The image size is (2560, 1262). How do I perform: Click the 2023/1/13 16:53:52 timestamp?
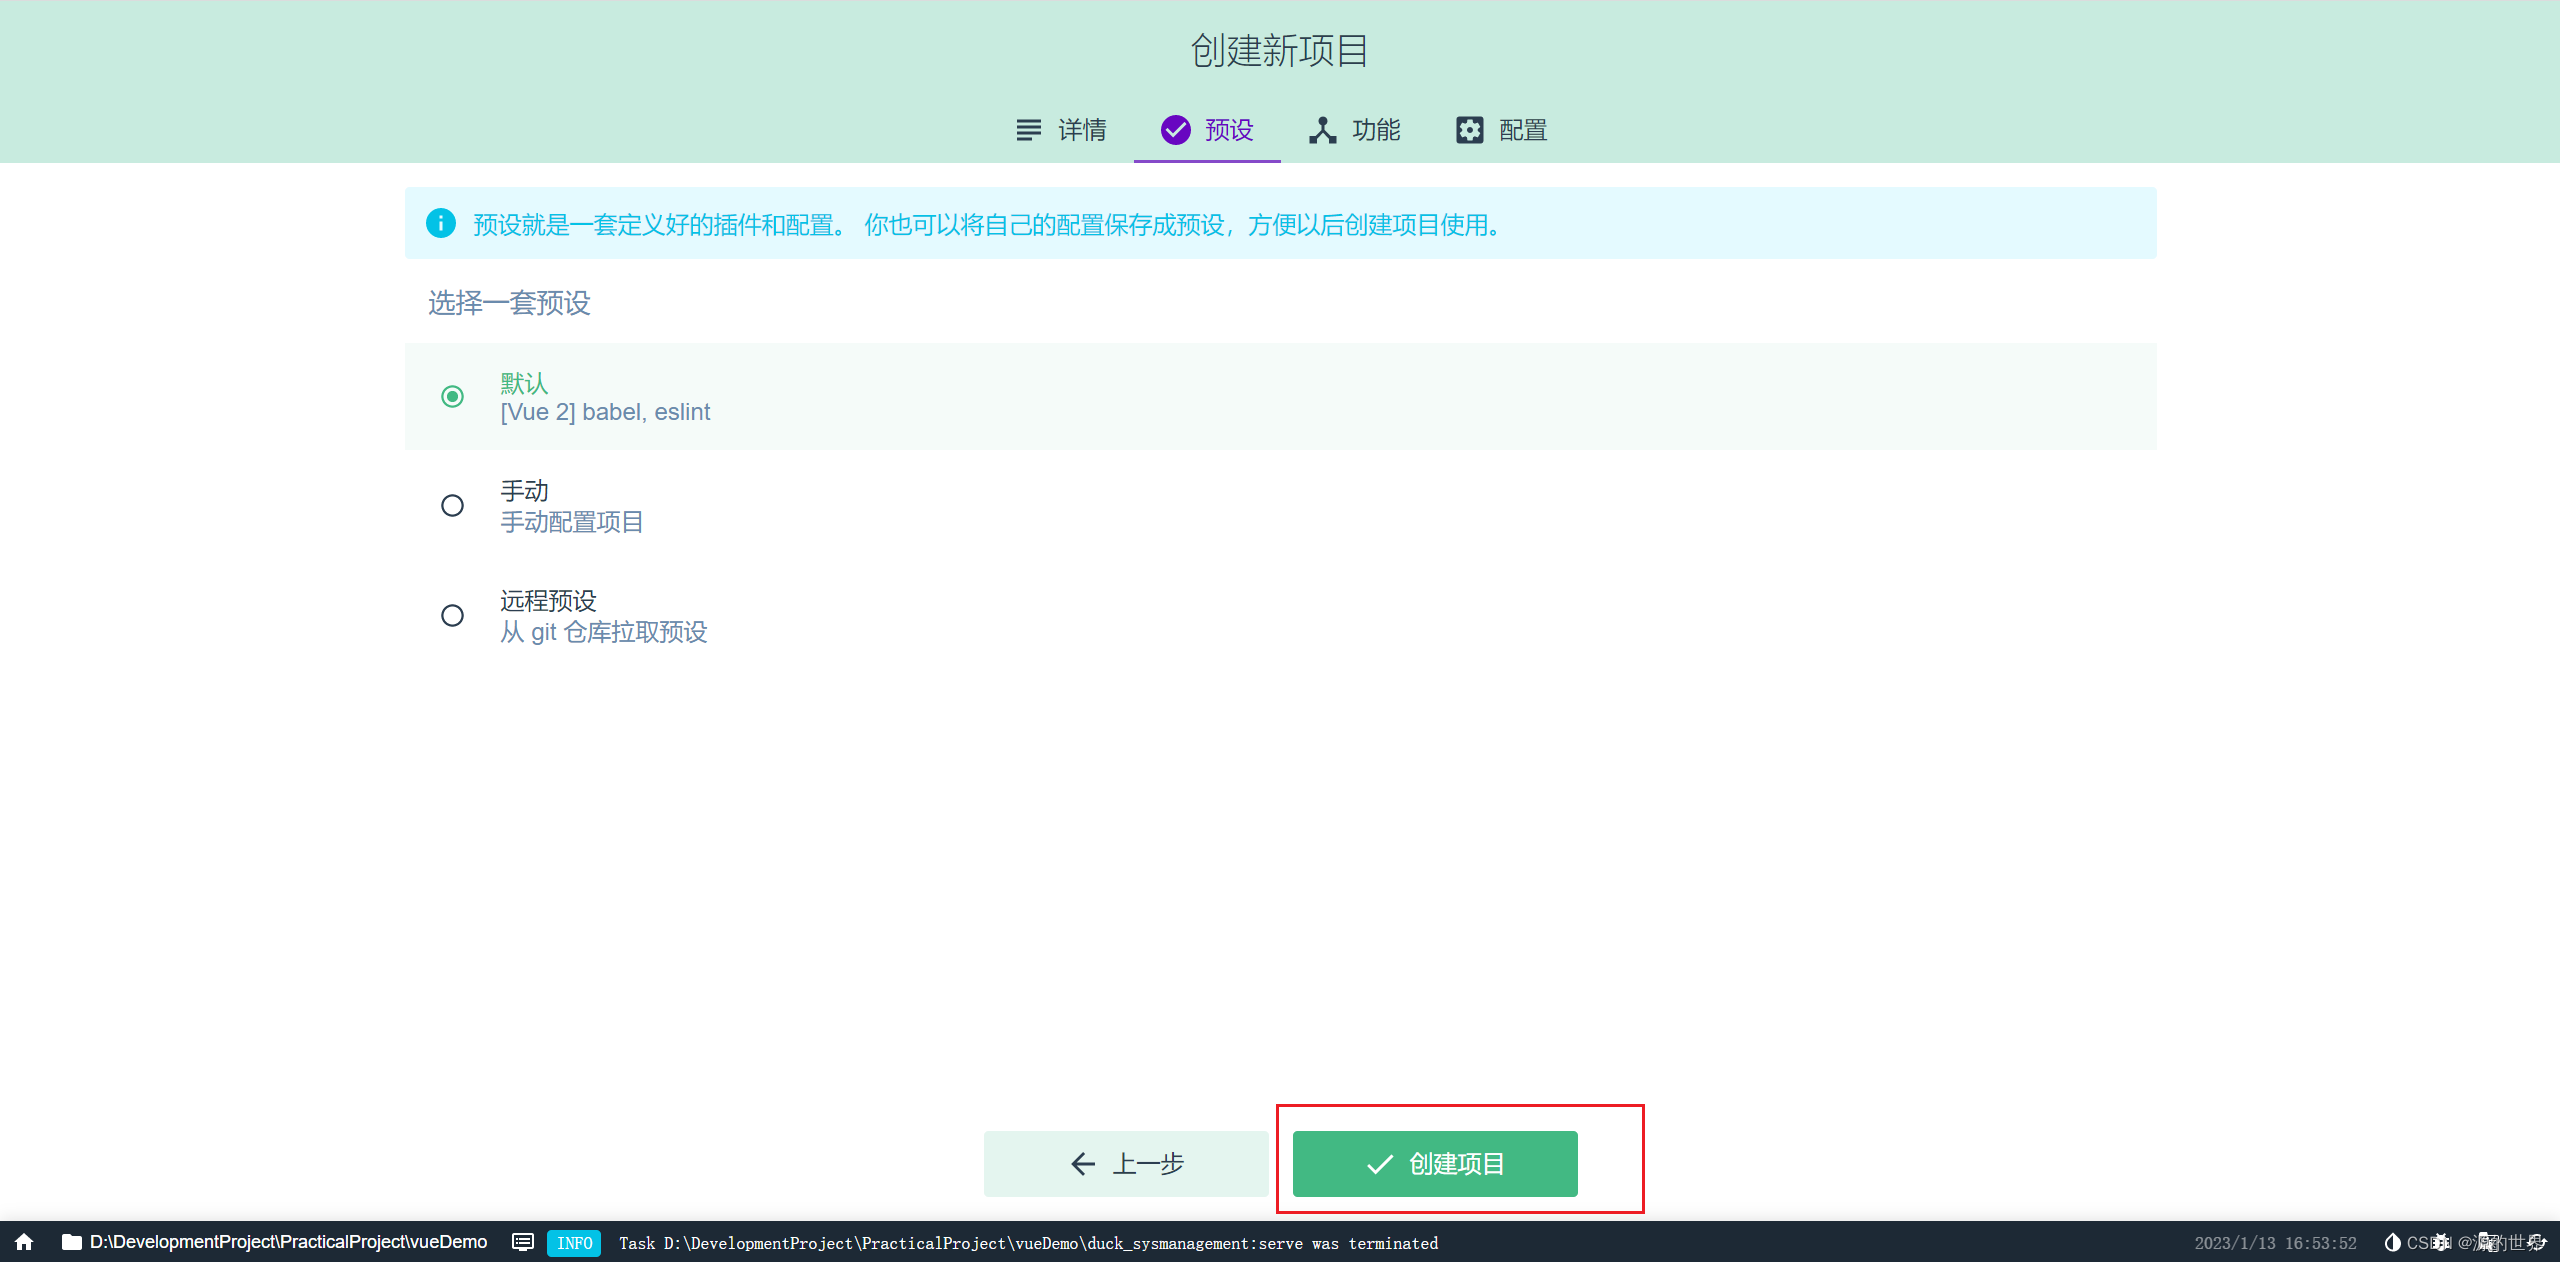click(x=2275, y=1243)
